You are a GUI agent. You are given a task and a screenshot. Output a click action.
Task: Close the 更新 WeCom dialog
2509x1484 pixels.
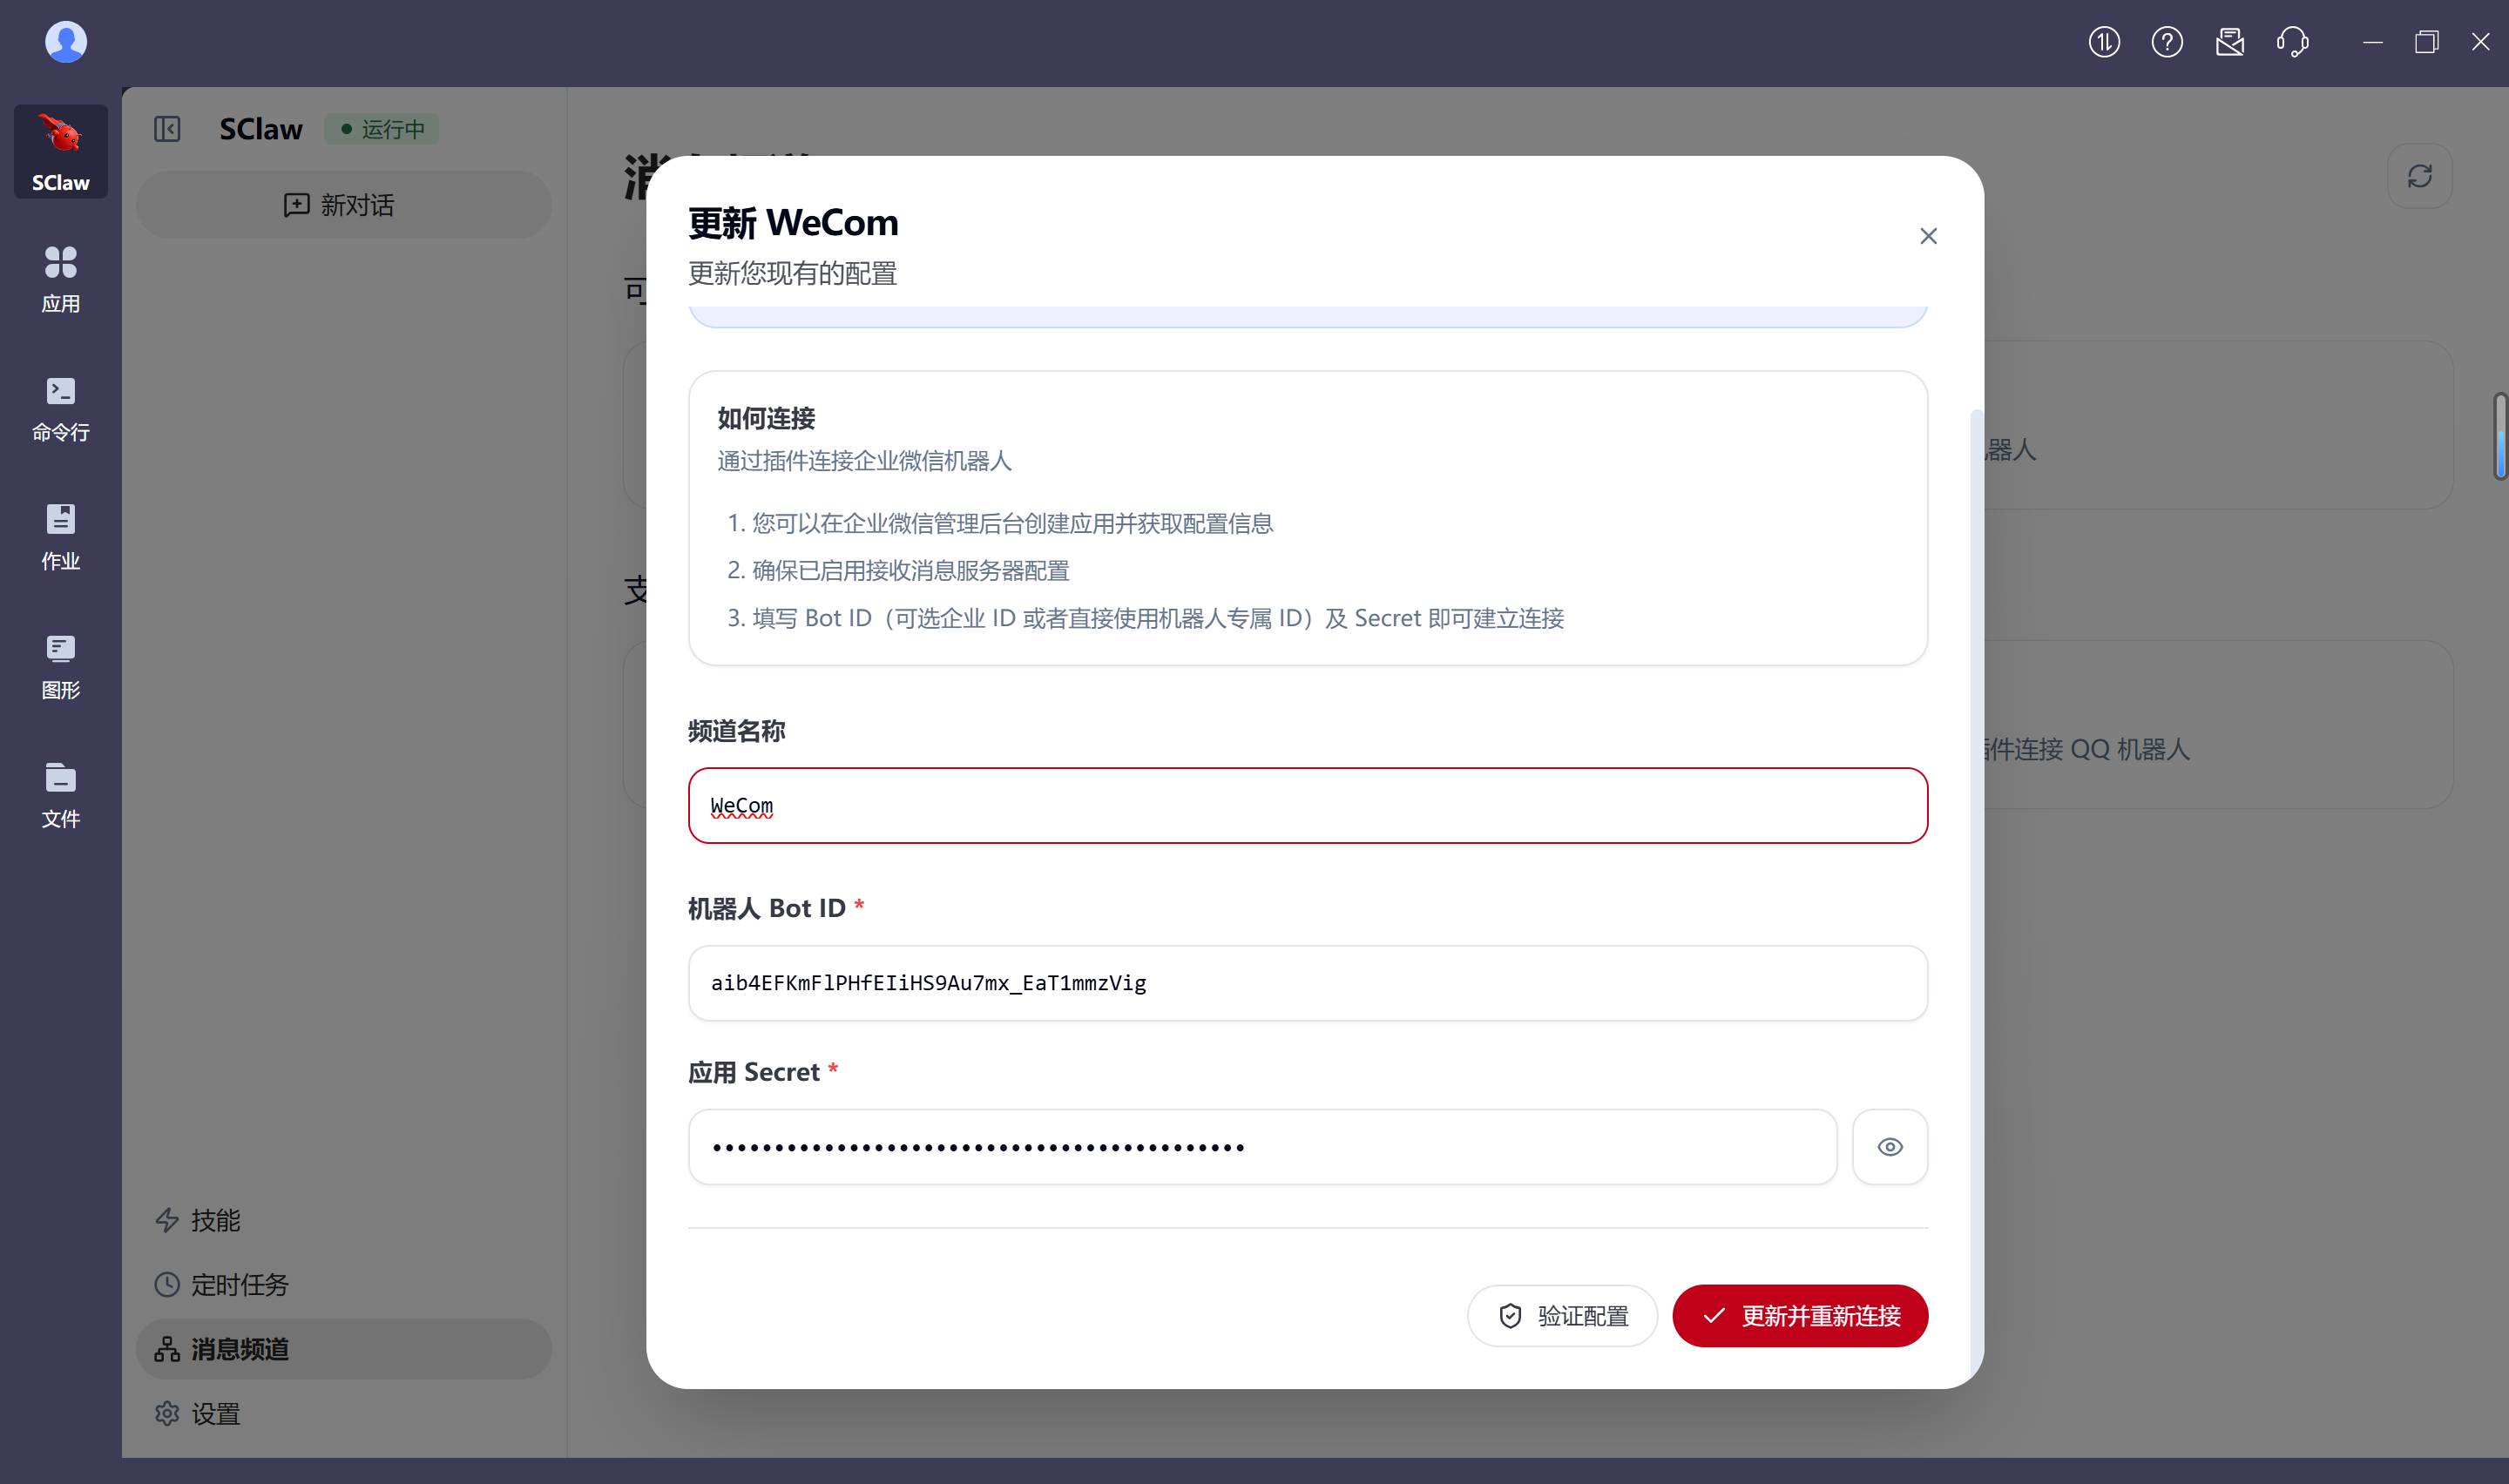click(1928, 236)
